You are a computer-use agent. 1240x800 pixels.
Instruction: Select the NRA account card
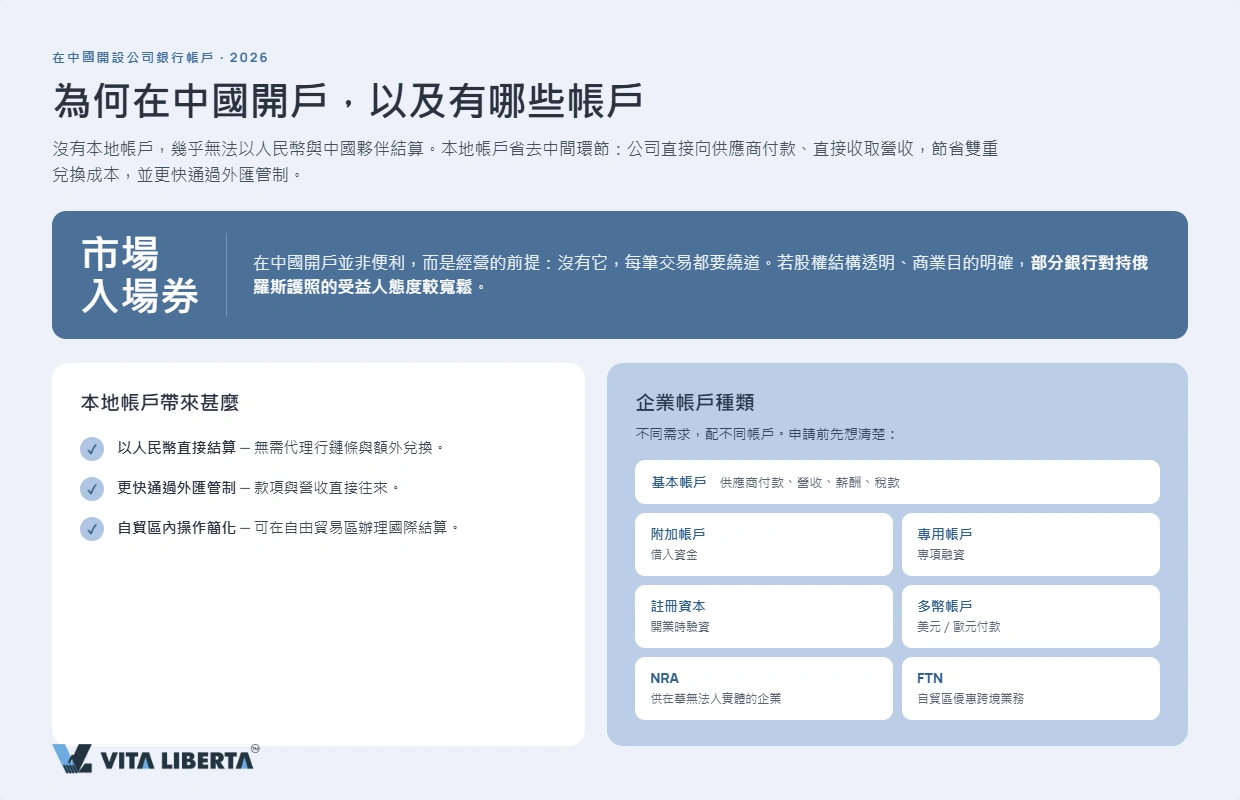[764, 688]
